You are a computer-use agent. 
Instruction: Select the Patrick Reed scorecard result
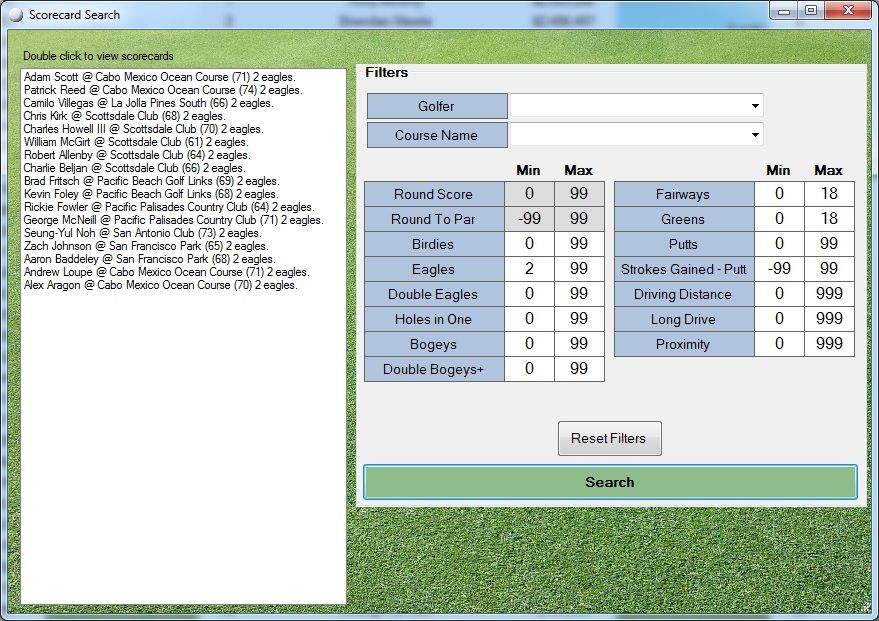pos(162,90)
